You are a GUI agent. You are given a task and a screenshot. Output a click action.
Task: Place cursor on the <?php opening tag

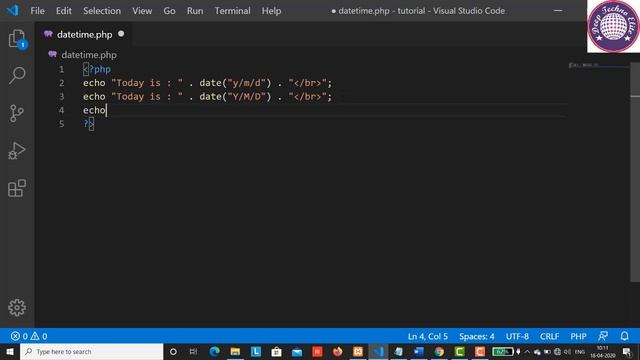(x=97, y=69)
